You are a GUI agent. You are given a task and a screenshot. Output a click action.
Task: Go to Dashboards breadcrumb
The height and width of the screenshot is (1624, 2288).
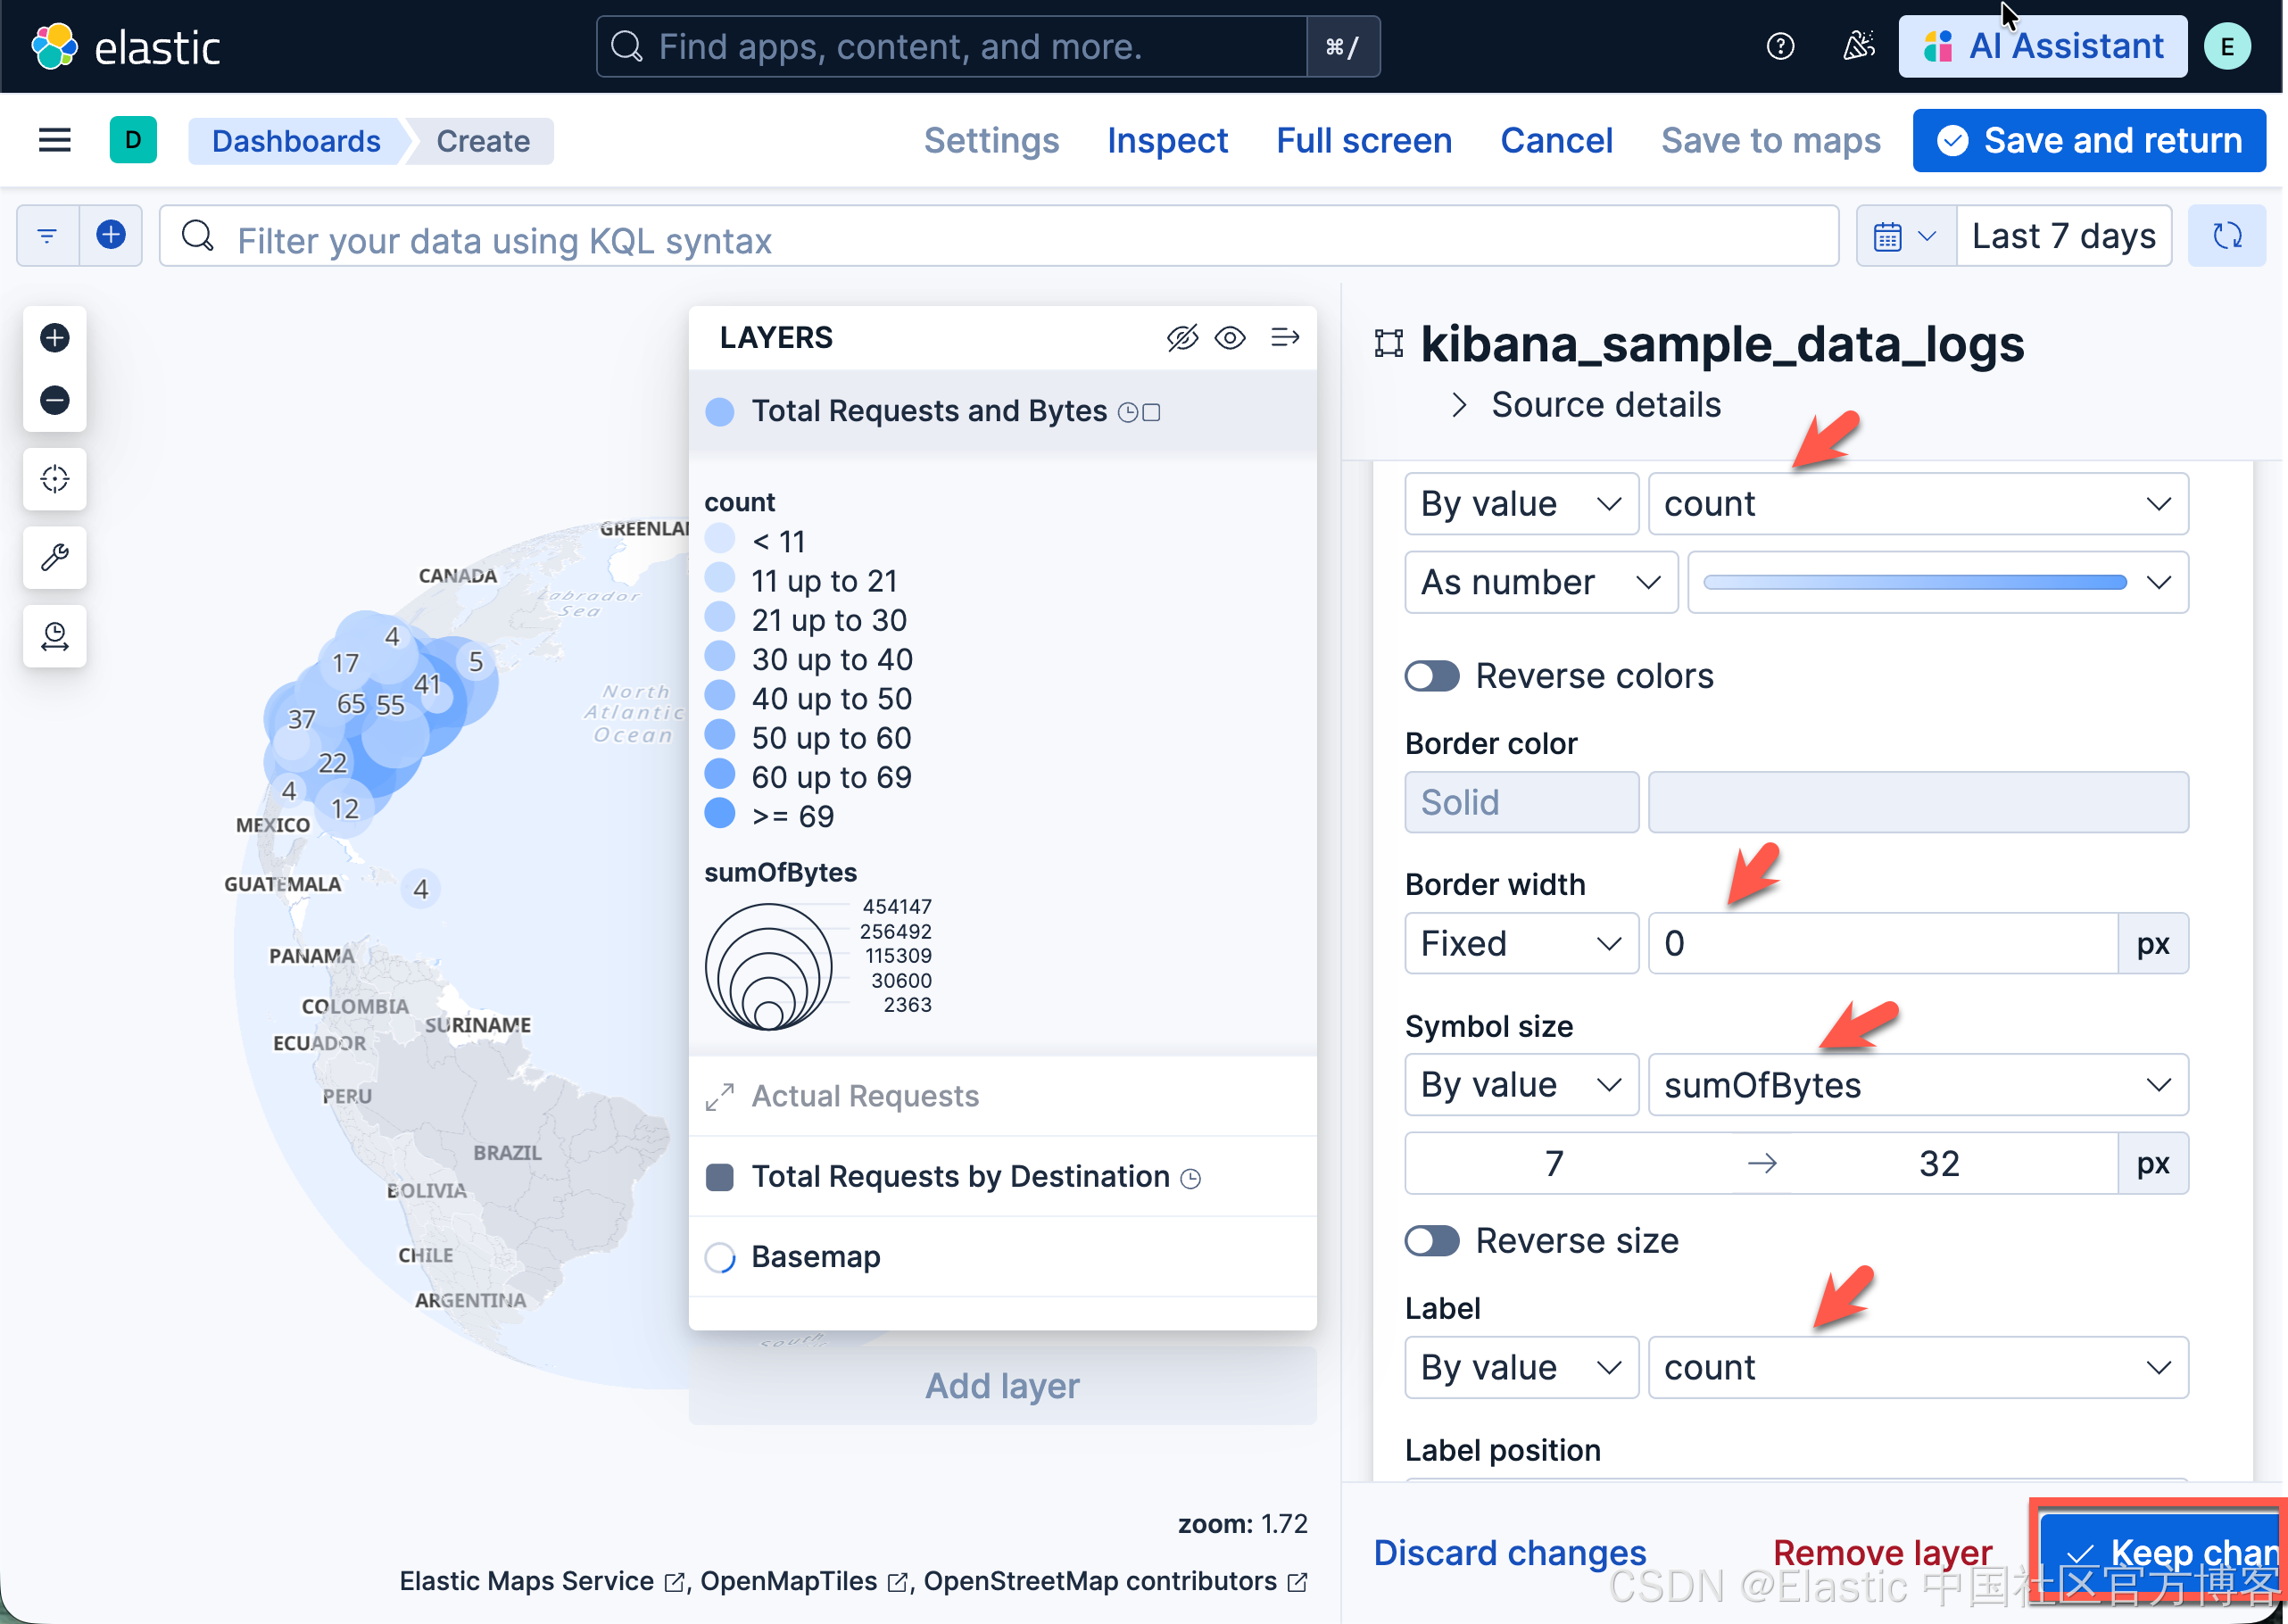click(296, 141)
